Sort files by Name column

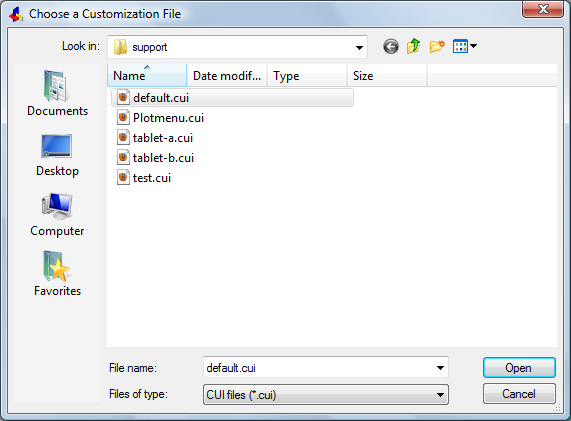click(x=147, y=75)
